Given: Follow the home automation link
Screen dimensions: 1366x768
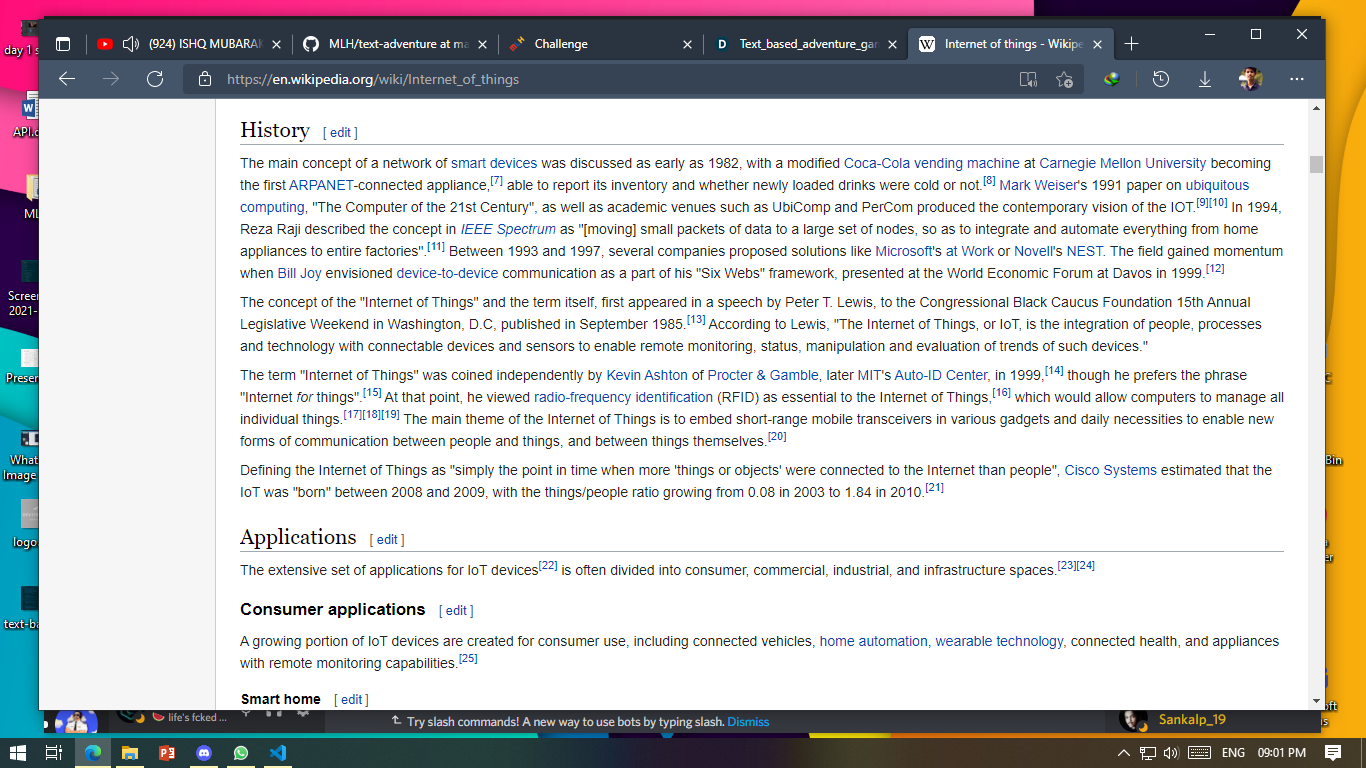Looking at the screenshot, I should tap(874, 641).
